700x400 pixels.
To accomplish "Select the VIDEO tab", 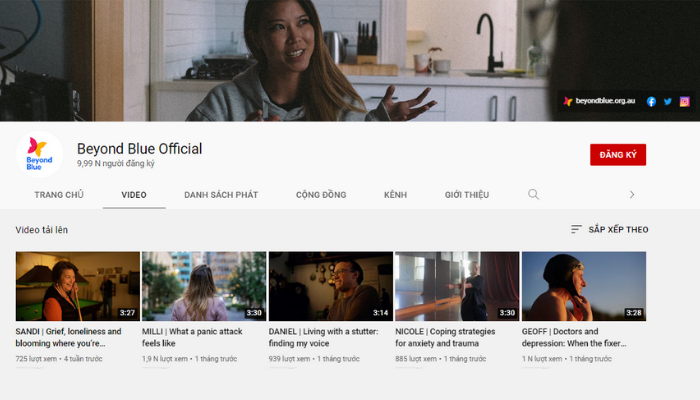I will pos(134,195).
